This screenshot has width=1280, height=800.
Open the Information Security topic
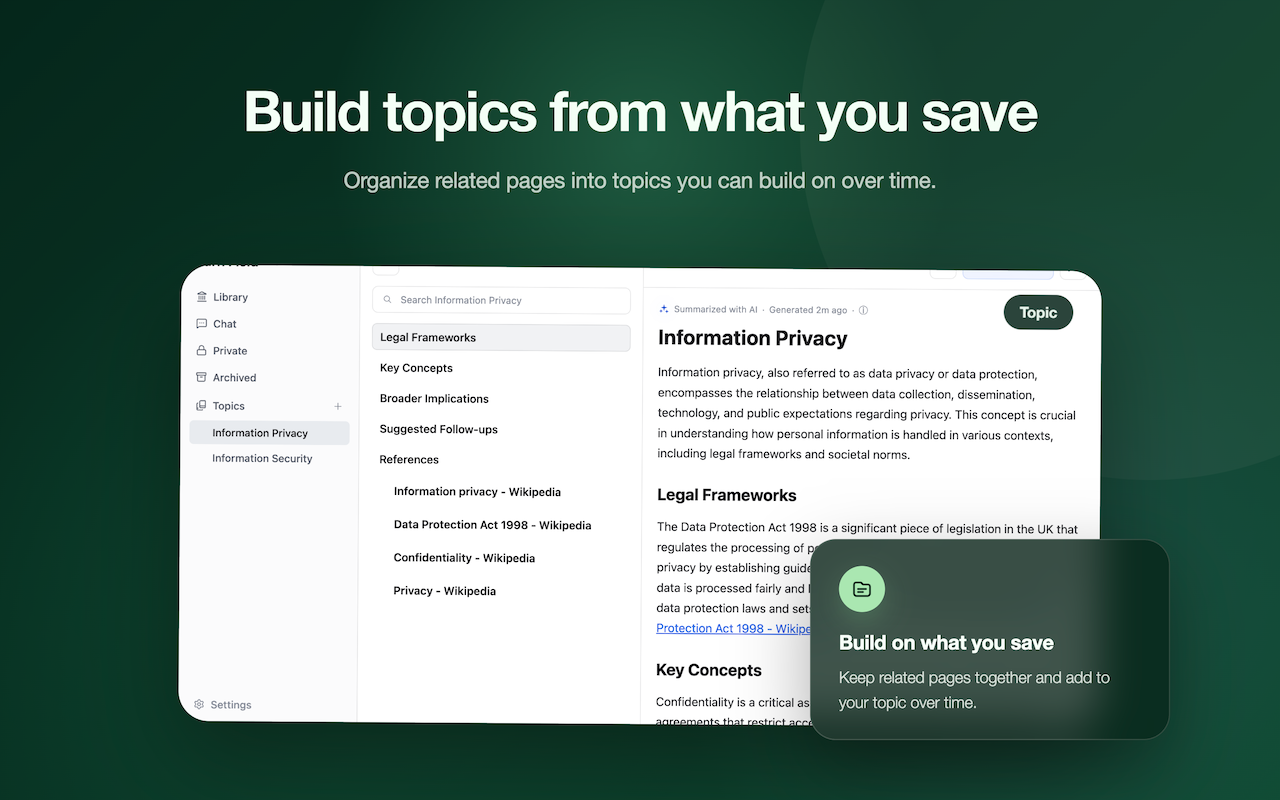point(262,458)
